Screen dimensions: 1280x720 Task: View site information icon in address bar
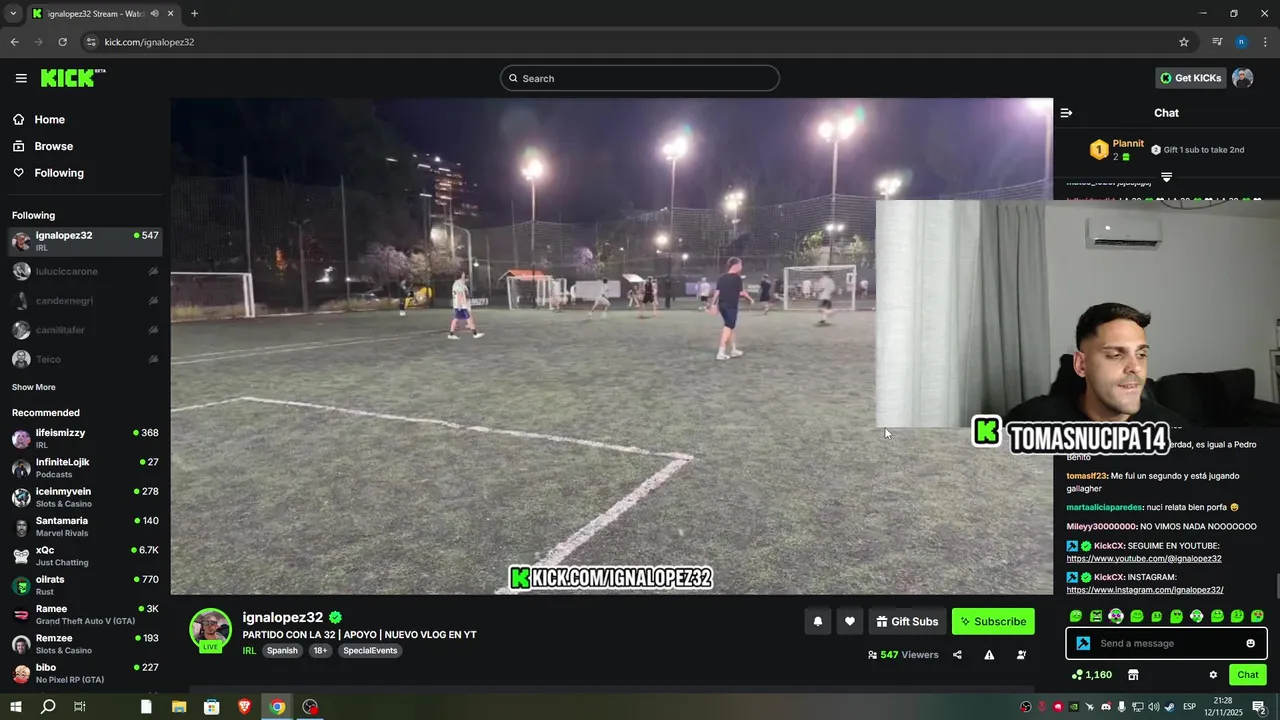click(91, 42)
